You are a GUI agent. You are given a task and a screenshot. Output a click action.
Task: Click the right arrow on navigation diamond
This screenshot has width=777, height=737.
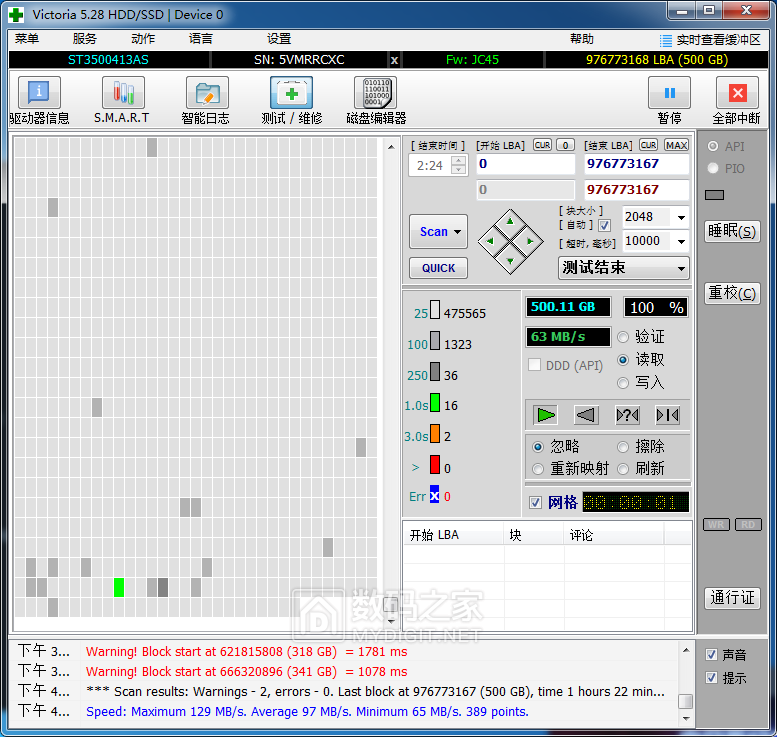click(x=530, y=241)
